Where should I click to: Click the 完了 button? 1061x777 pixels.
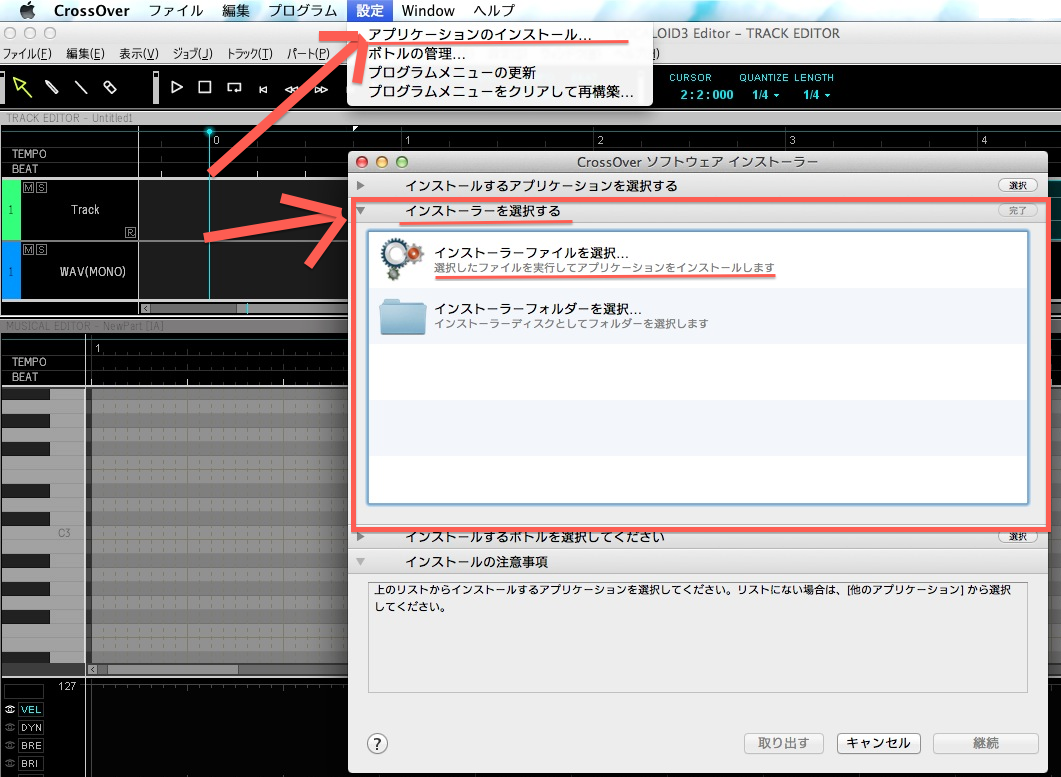[x=1018, y=210]
